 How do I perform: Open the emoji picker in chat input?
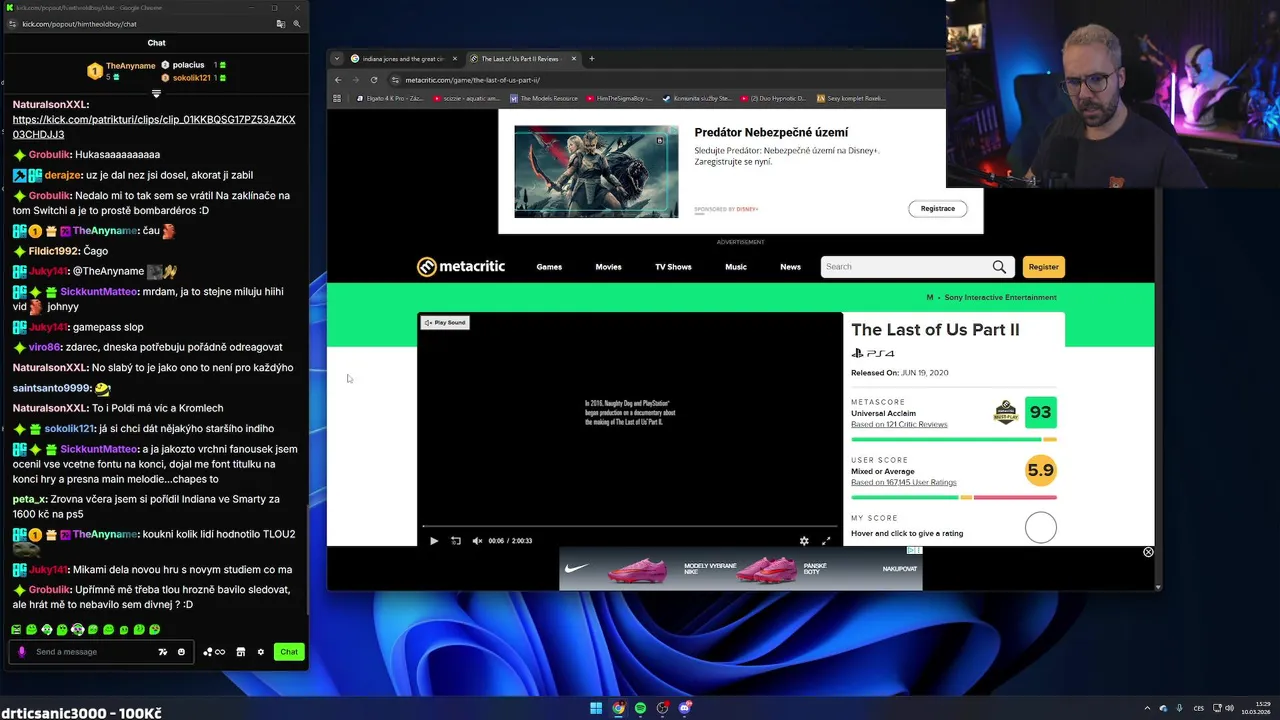tap(181, 652)
